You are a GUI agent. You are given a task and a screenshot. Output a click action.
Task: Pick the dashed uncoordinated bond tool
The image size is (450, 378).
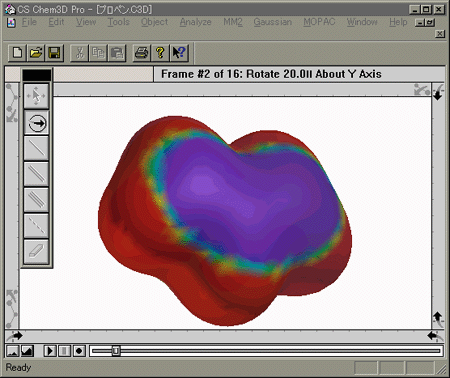(x=36, y=226)
